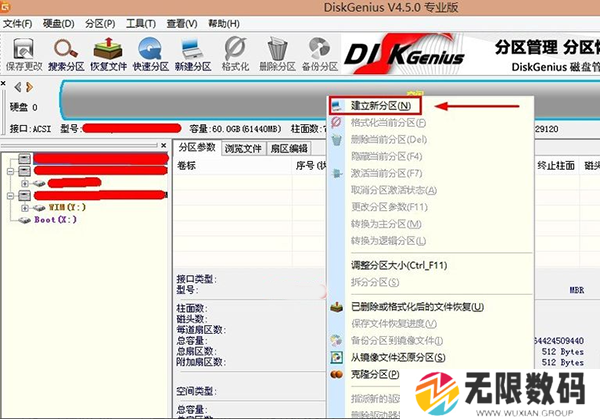This screenshot has width=600, height=419.
Task: Open the 帮助(H) menu
Action: point(223,24)
